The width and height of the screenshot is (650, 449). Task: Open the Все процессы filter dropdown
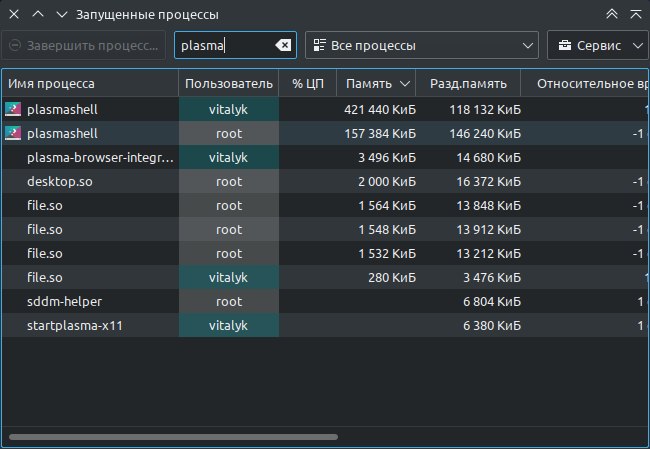[422, 45]
